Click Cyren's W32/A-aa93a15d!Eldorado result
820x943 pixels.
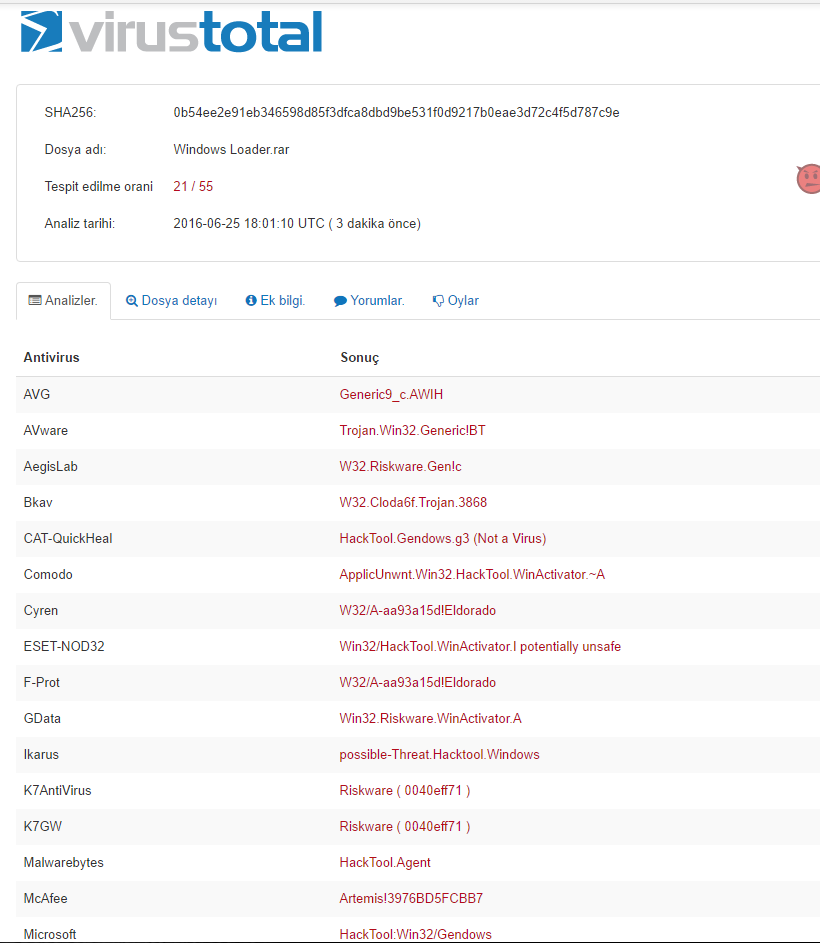pos(418,610)
